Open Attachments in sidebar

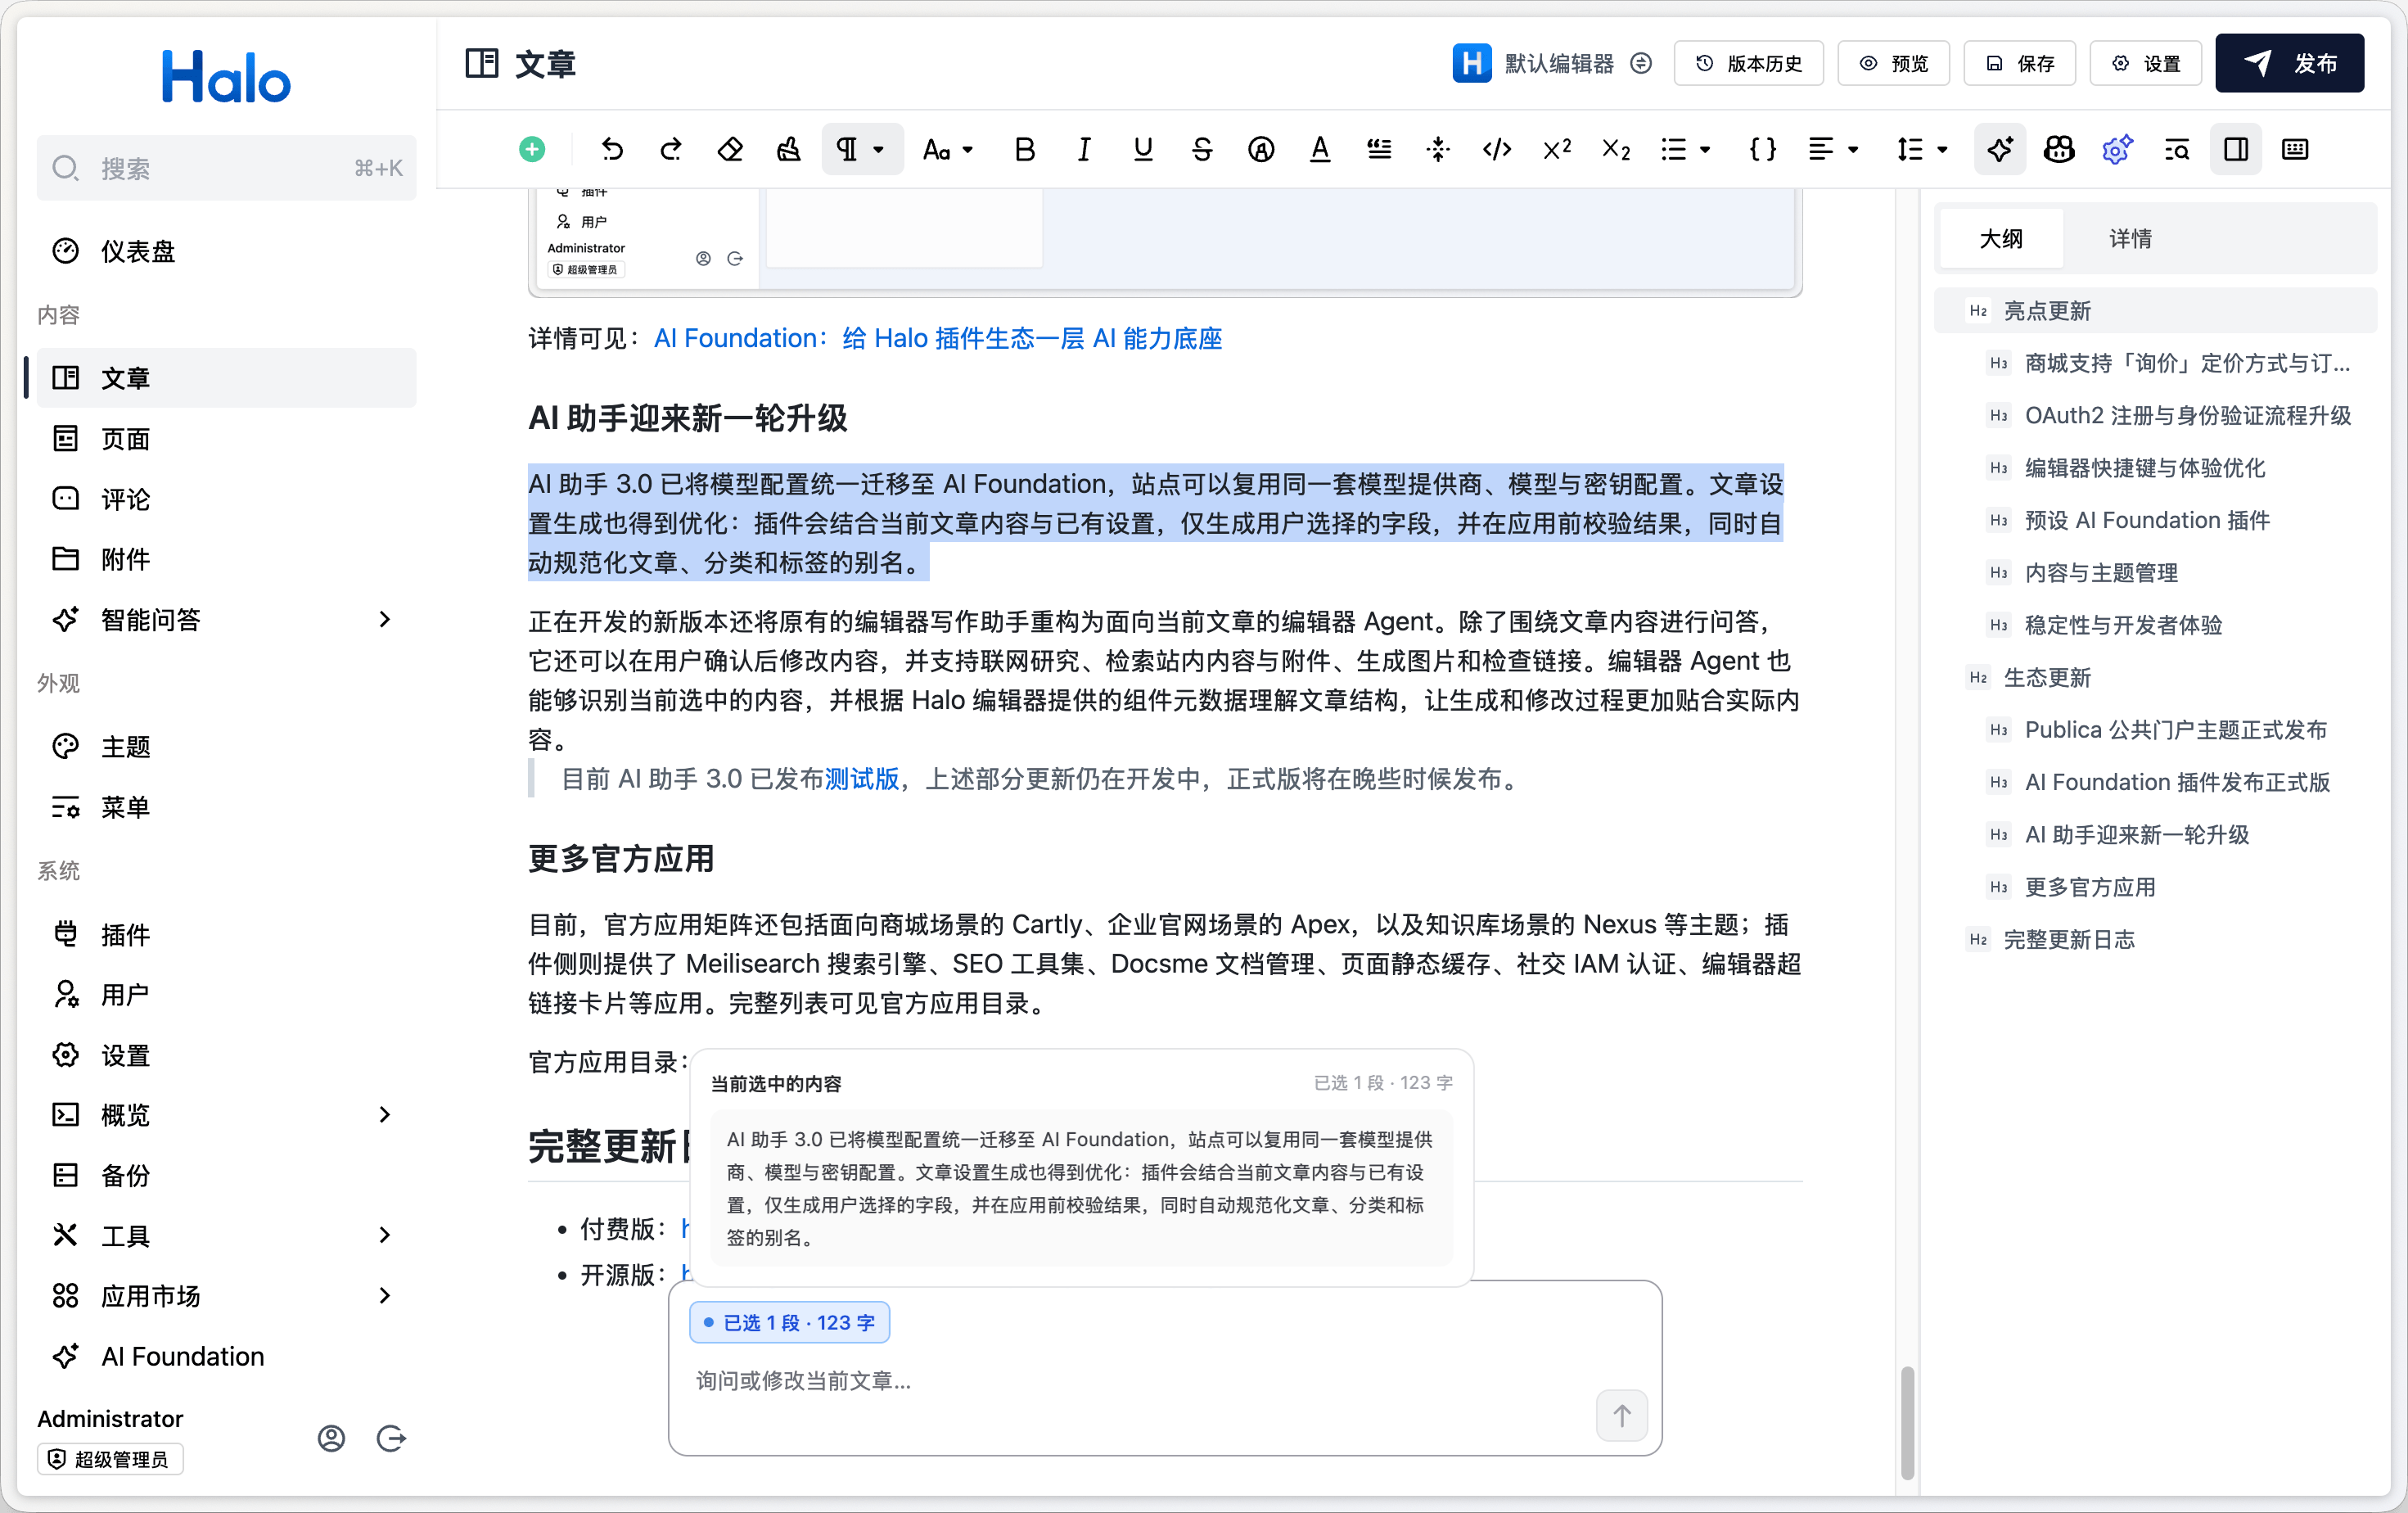coord(226,559)
